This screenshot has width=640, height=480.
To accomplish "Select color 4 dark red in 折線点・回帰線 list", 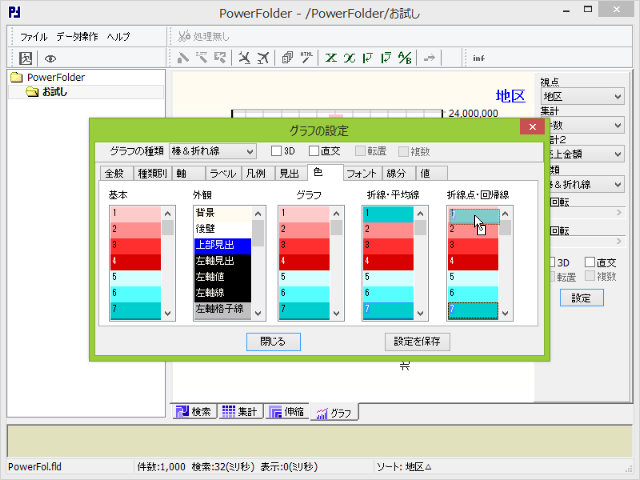I will pos(473,262).
